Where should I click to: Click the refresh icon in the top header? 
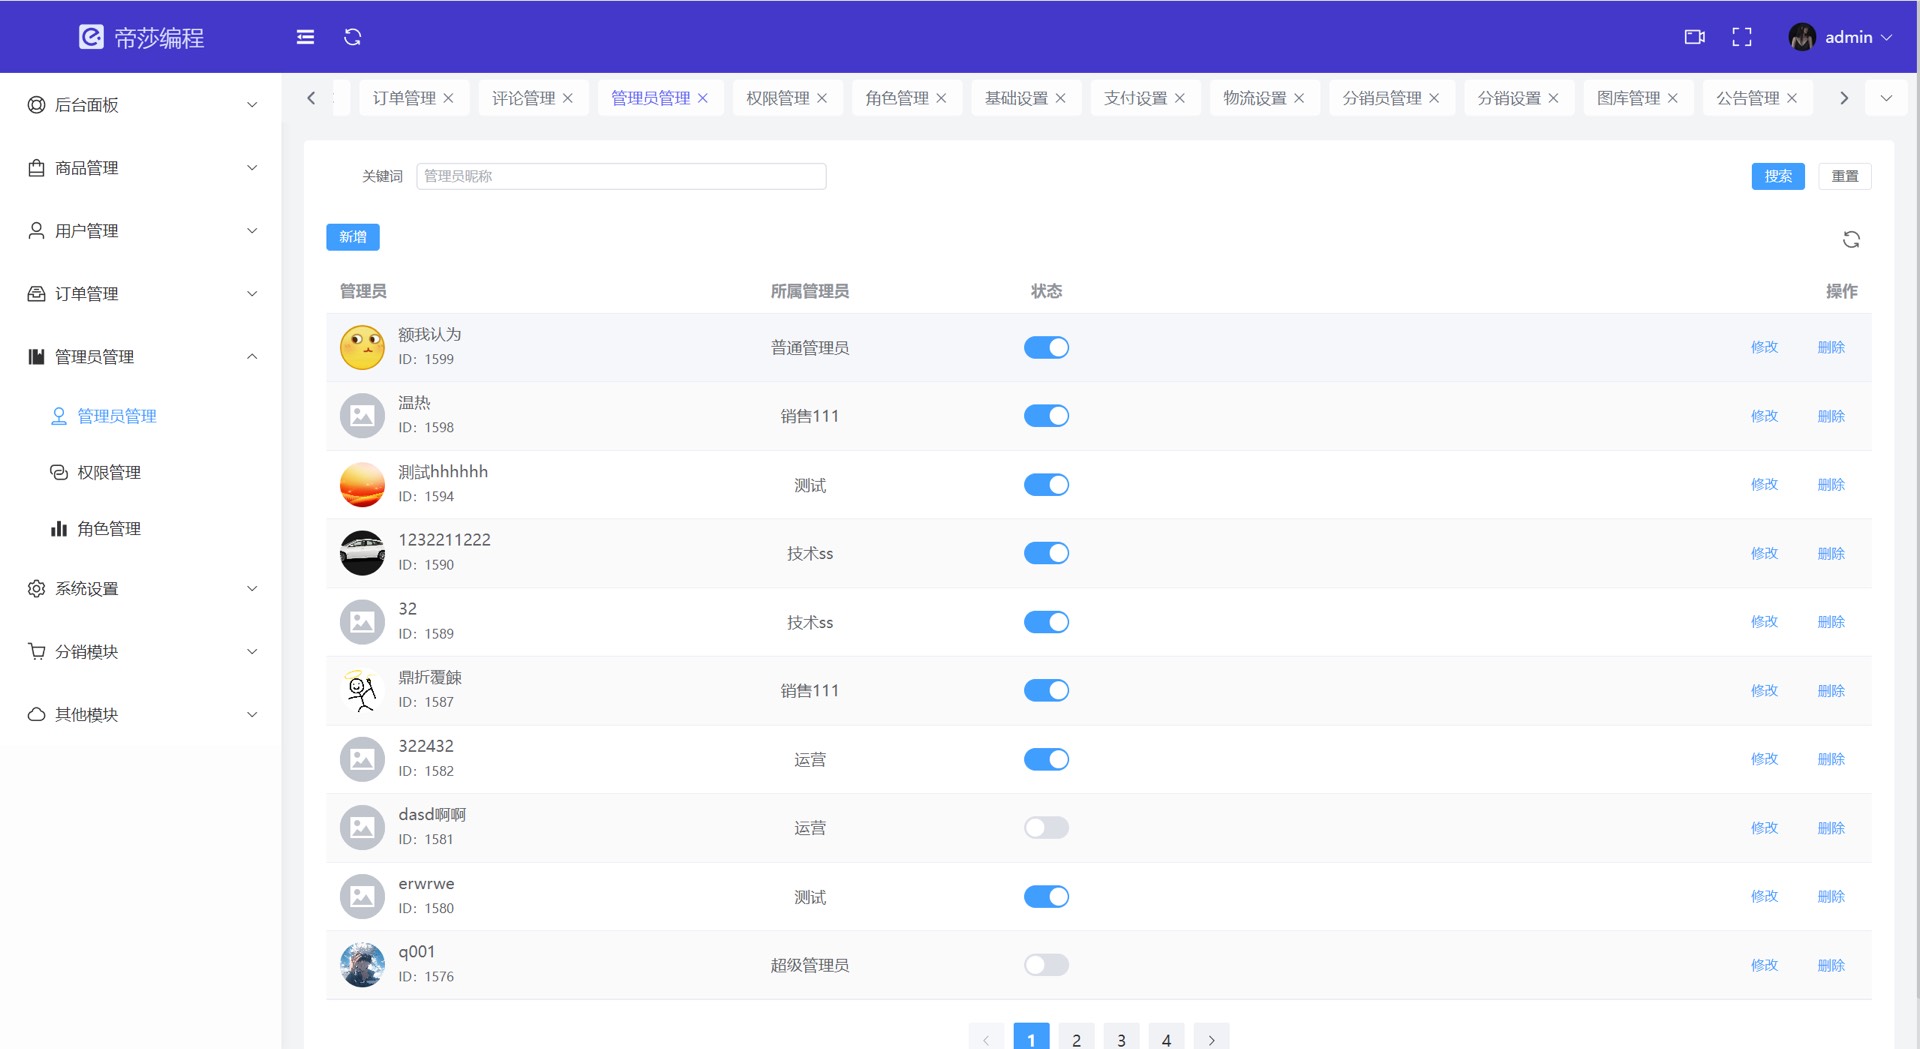[353, 37]
